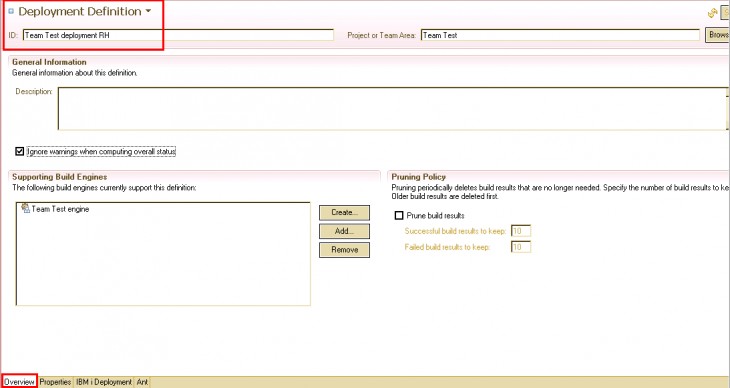Open the Ant tab

click(x=142, y=382)
